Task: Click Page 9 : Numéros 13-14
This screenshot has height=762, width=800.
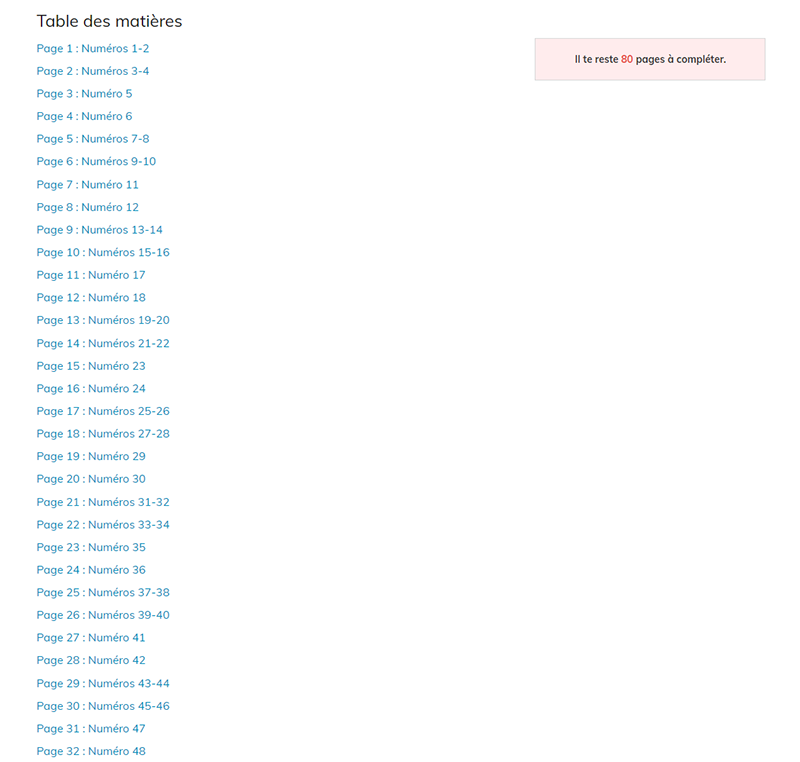Action: (x=99, y=230)
